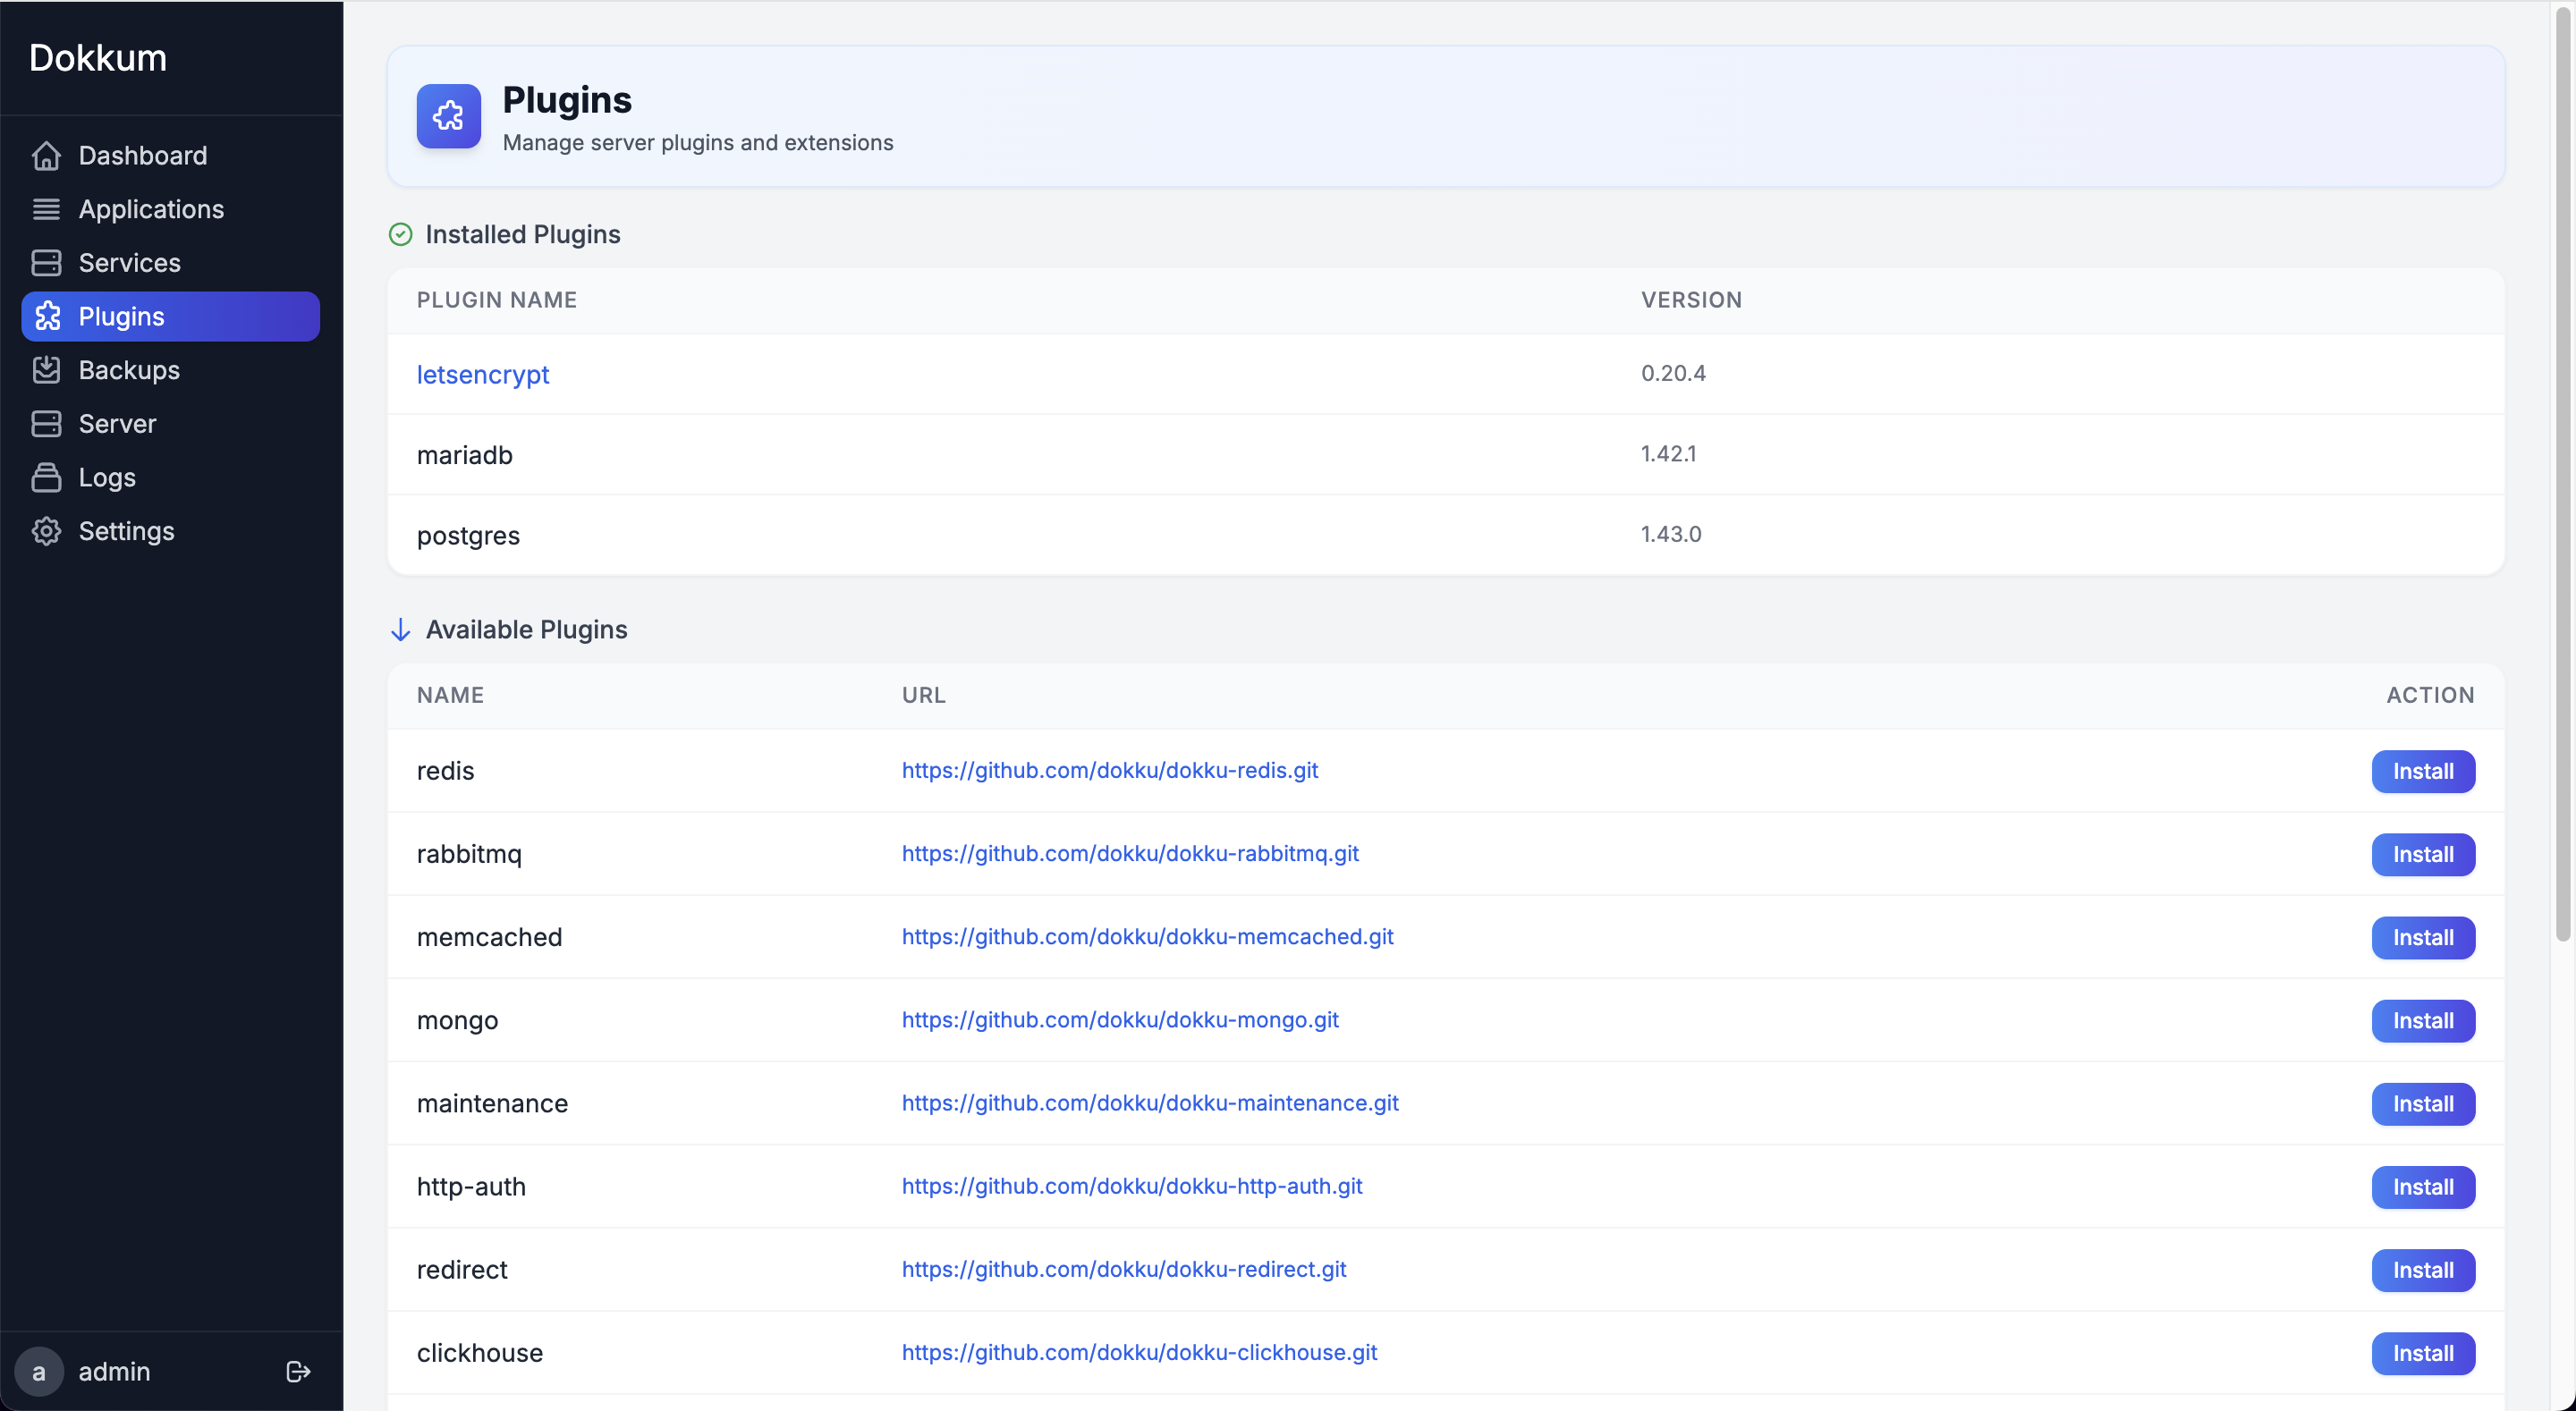Click the admin avatar circle

[x=39, y=1371]
